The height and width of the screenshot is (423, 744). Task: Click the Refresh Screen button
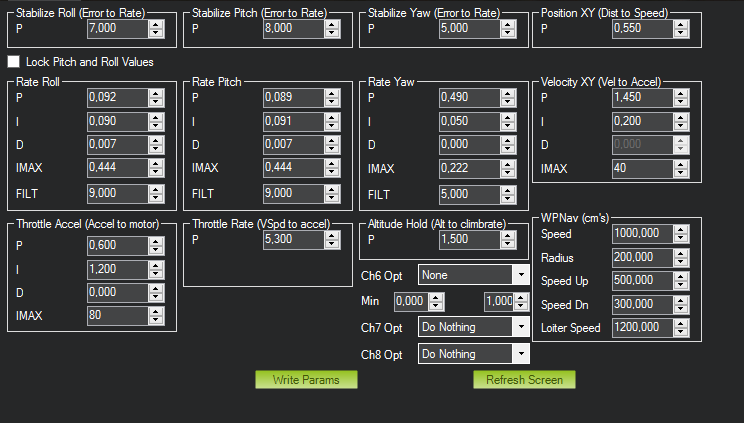point(524,380)
